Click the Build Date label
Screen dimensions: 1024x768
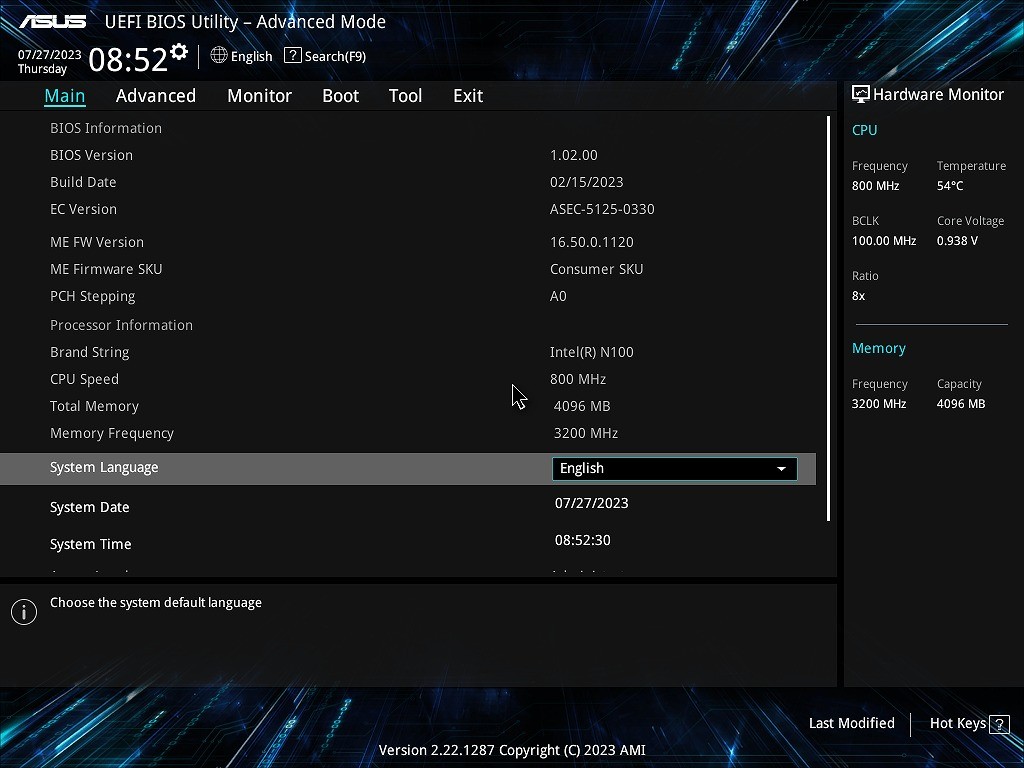[x=83, y=182]
